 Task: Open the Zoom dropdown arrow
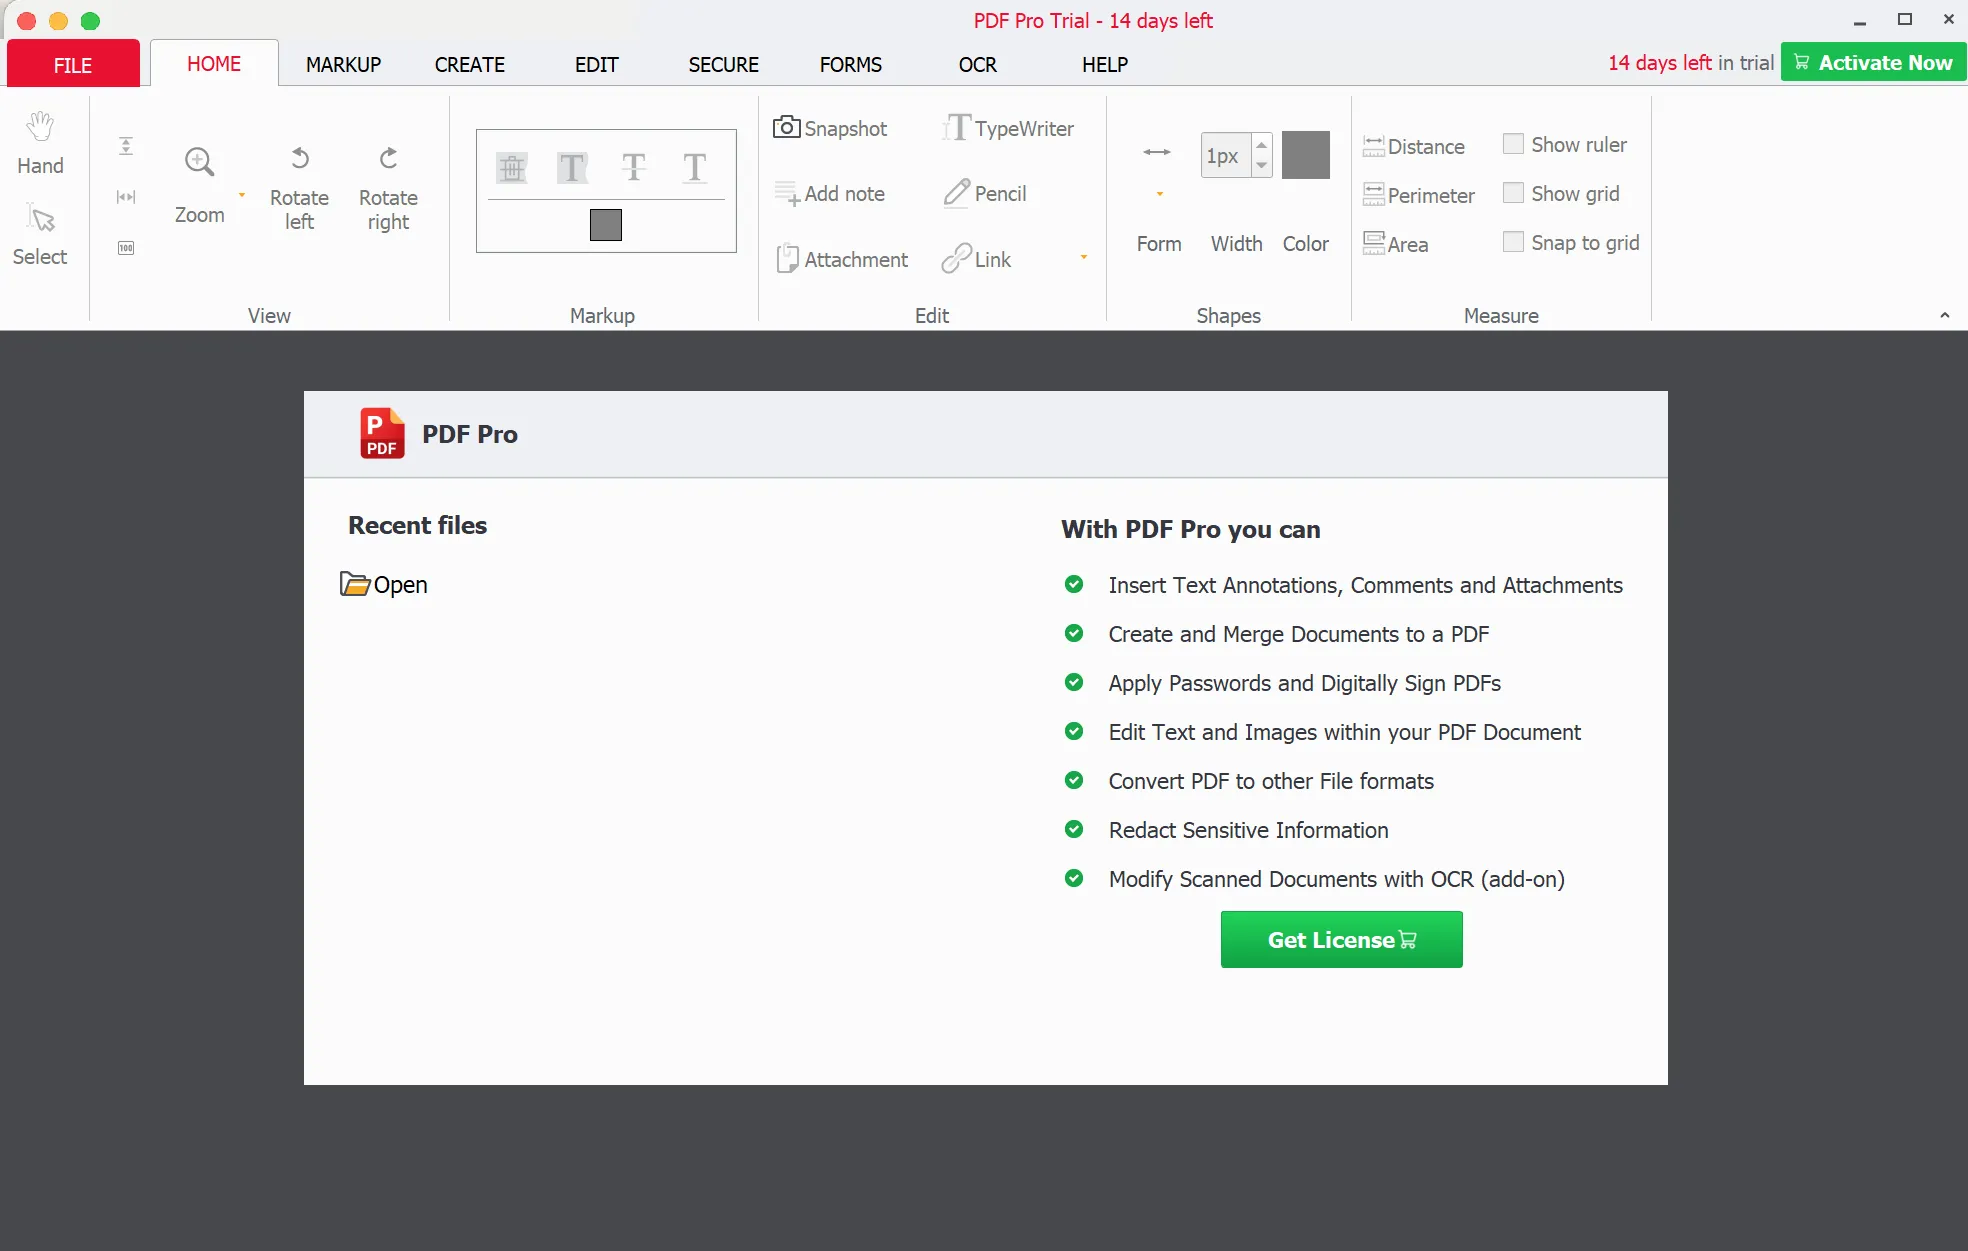pos(242,195)
